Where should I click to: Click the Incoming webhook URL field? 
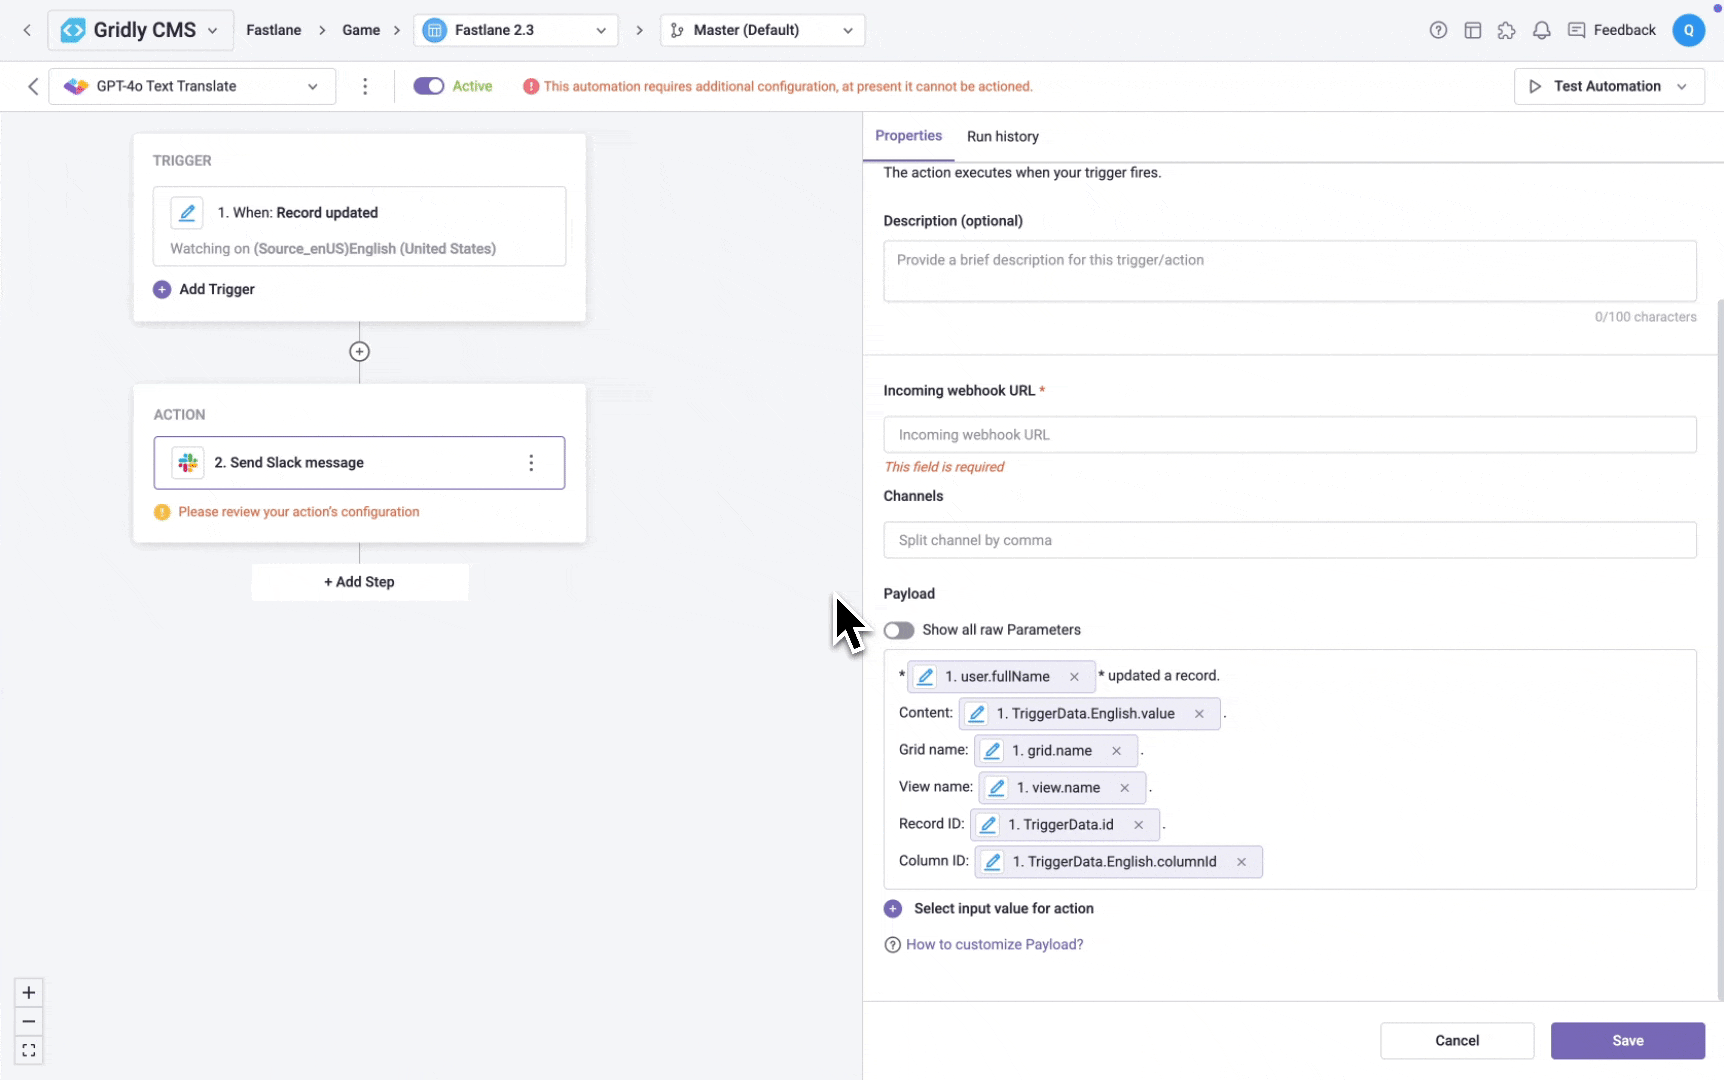tap(1289, 435)
